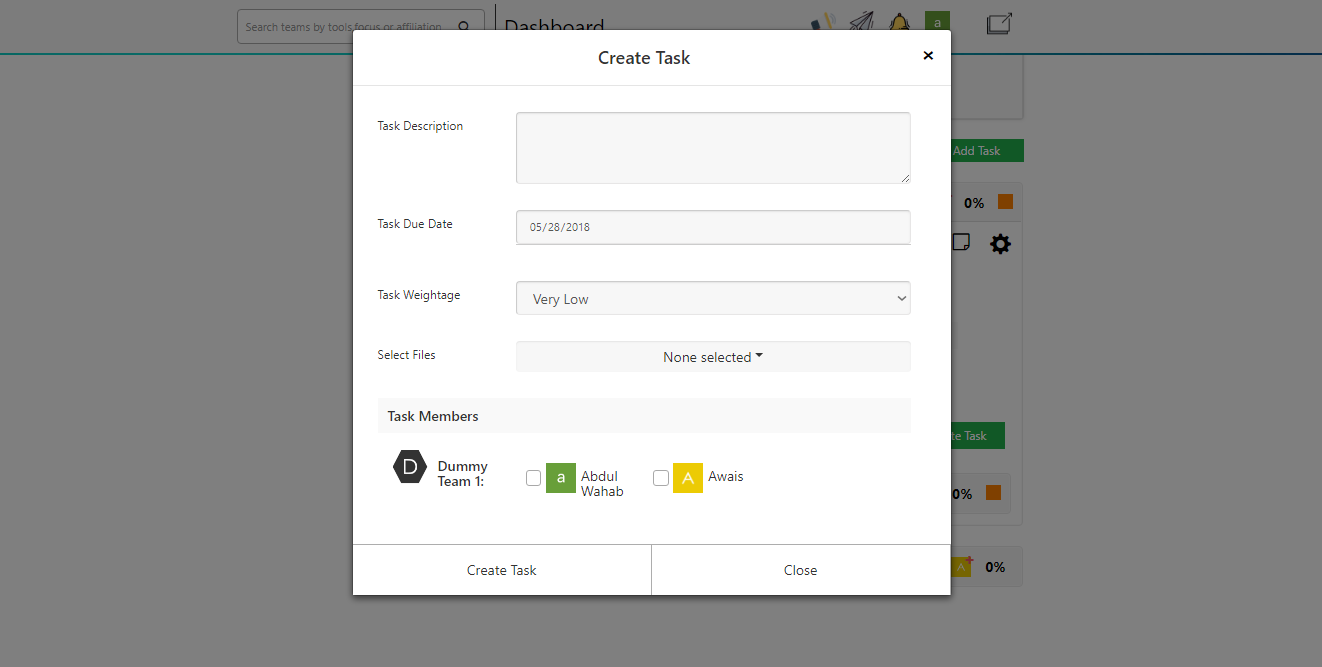Click the green user avatar in header
Screen dimensions: 1322x667
coord(937,21)
